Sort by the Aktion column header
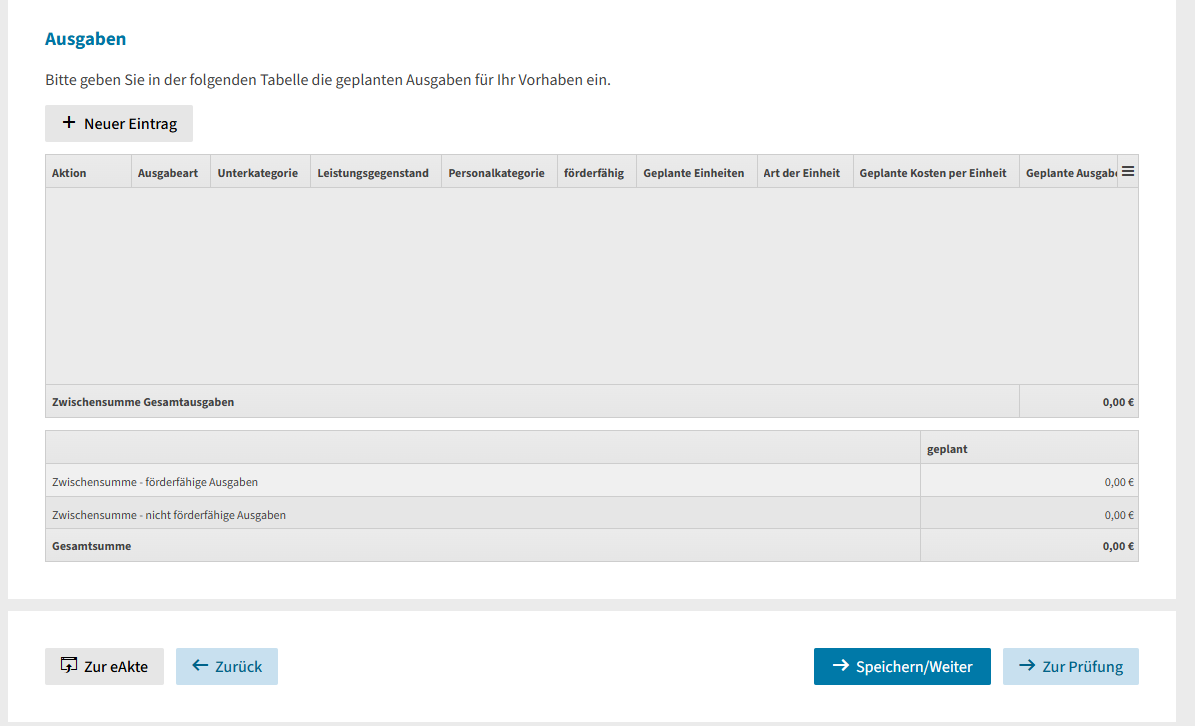 point(69,173)
